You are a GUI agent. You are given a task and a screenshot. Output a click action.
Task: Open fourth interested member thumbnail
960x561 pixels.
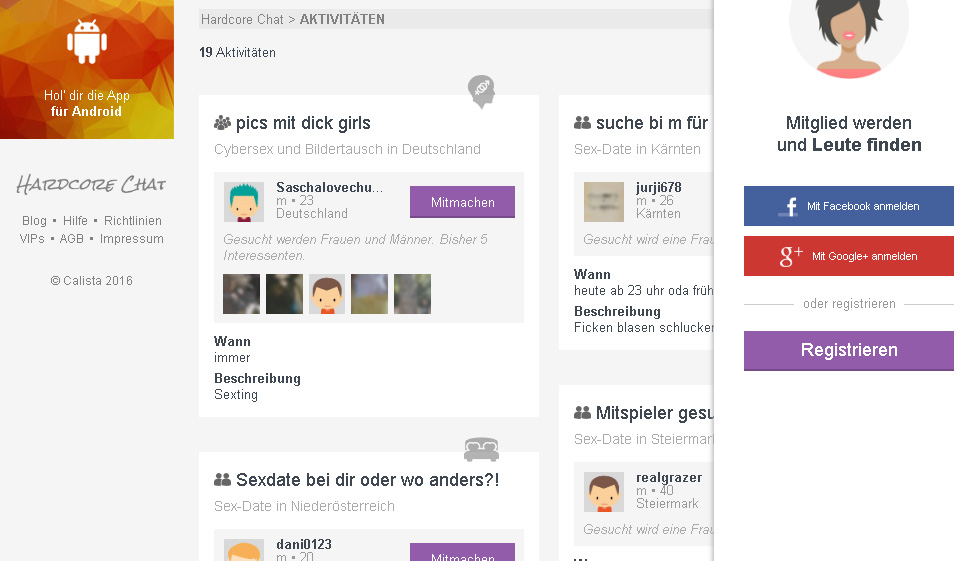click(369, 294)
